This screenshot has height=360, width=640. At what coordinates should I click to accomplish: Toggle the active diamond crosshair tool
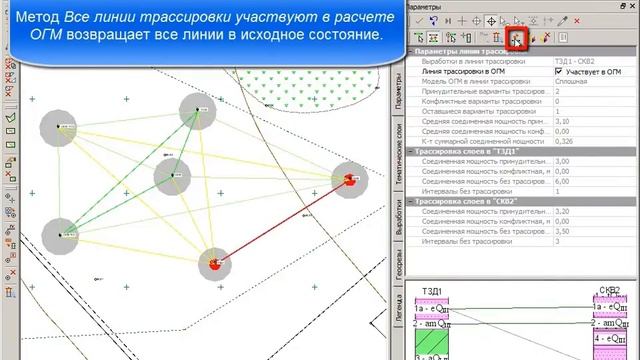pos(491,21)
